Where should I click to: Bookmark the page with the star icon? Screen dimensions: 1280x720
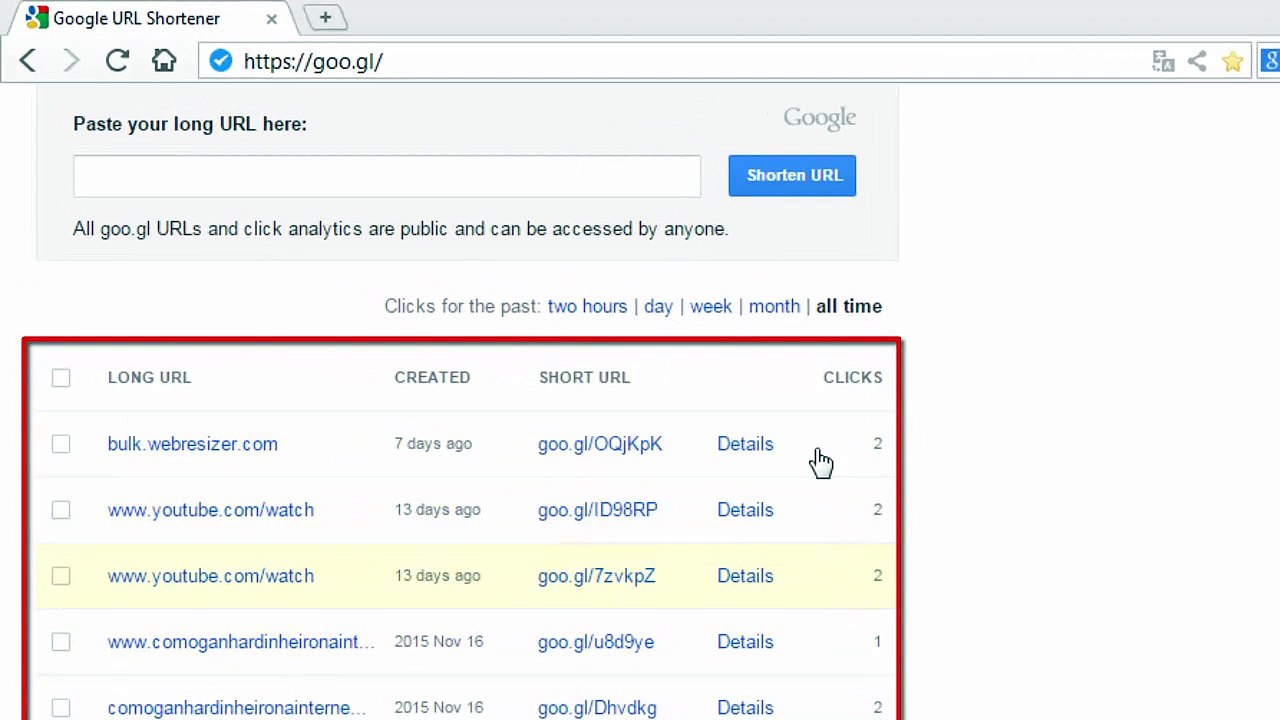pos(1232,62)
